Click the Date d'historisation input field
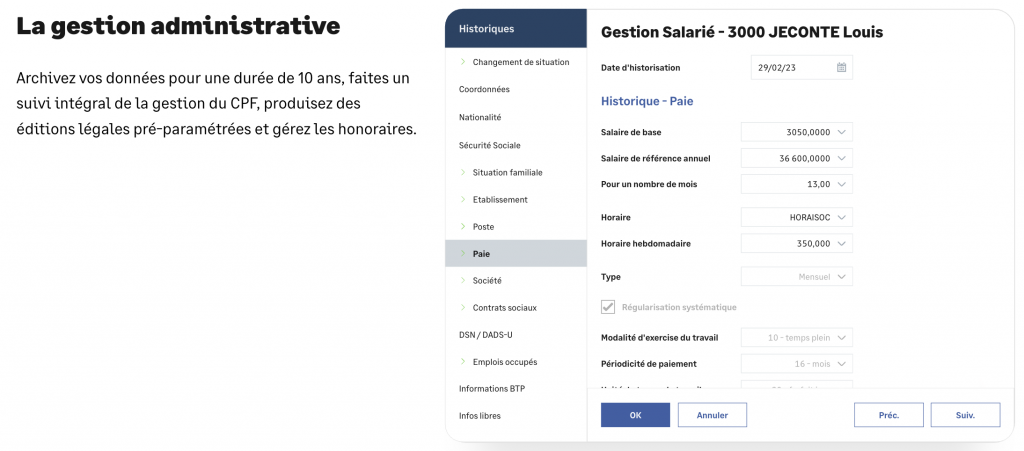The width and height of the screenshot is (1024, 451). click(x=790, y=68)
